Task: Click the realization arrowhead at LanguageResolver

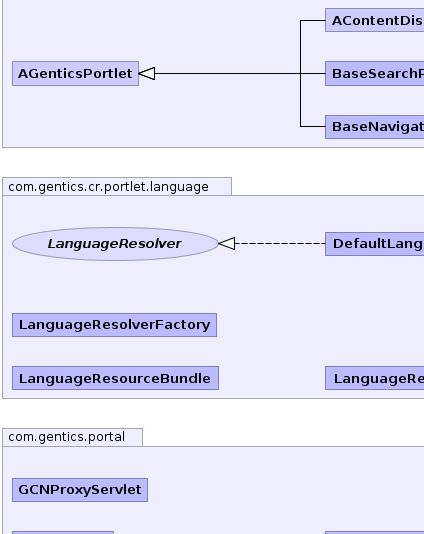Action: point(226,244)
